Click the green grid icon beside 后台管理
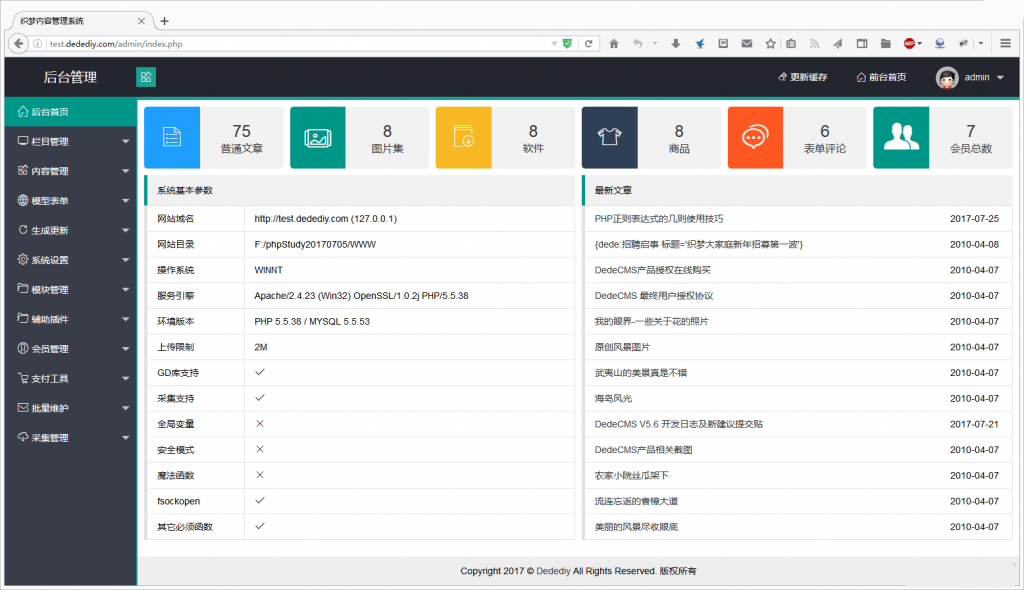The image size is (1024, 590). pos(145,77)
